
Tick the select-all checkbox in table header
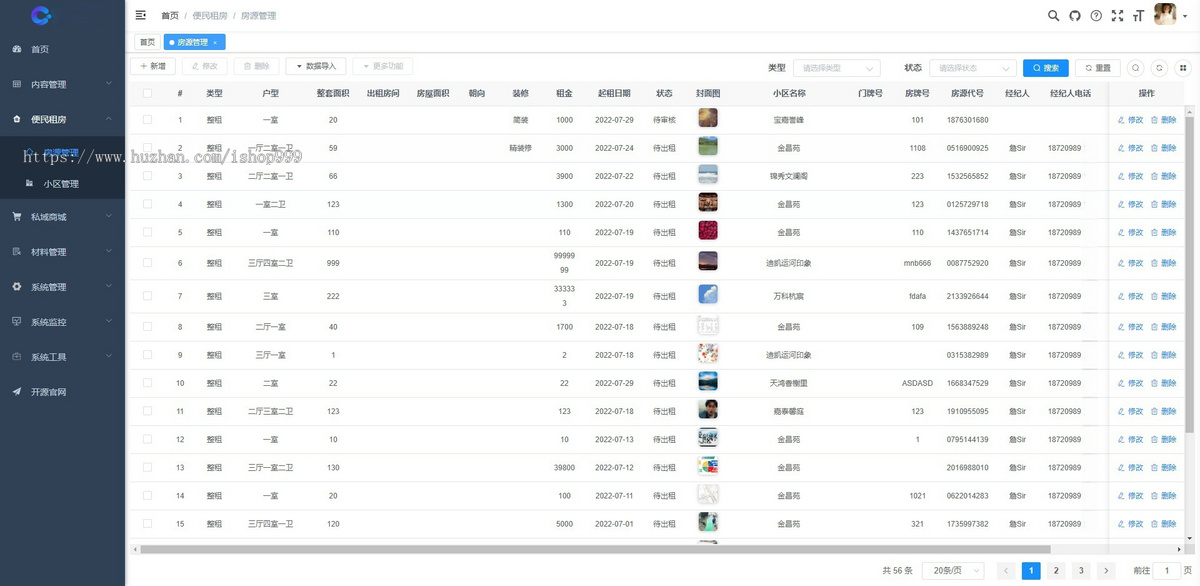tap(148, 93)
